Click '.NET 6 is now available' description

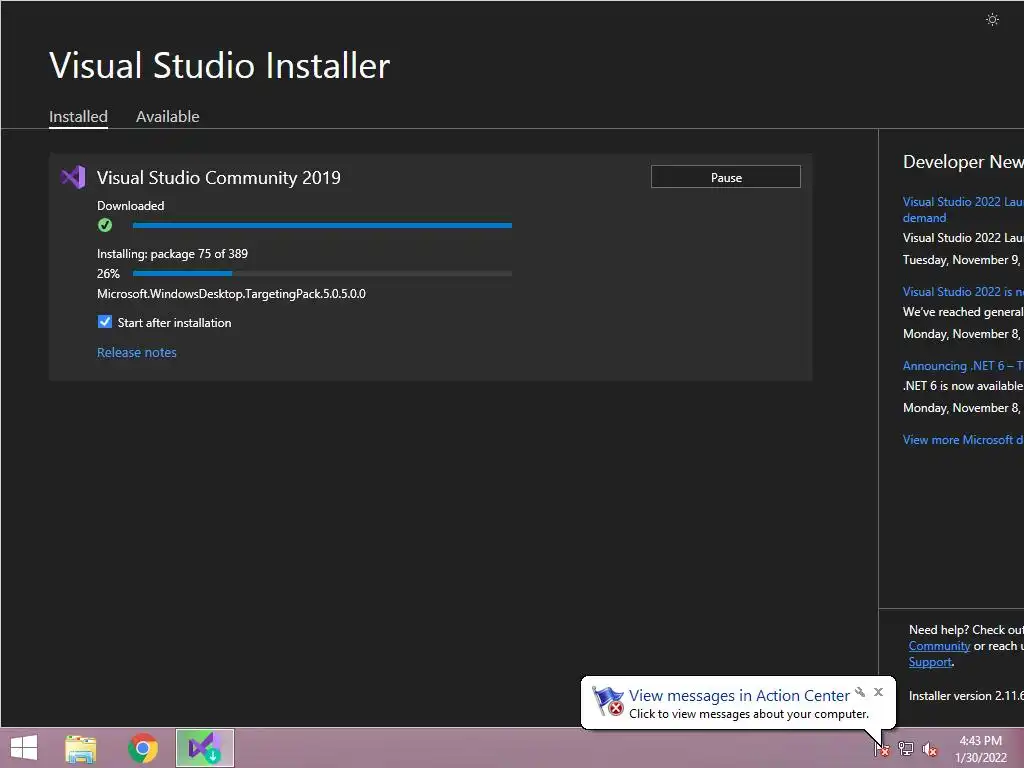pyautogui.click(x=963, y=386)
